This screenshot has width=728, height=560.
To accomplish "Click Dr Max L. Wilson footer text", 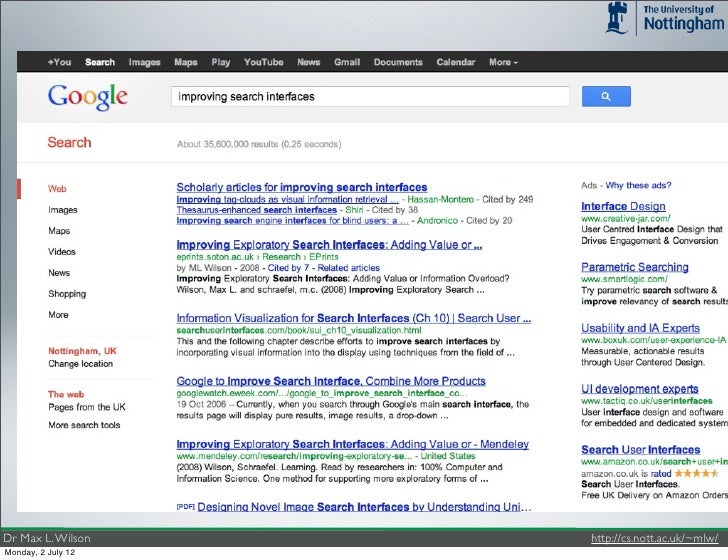I will click(46, 538).
